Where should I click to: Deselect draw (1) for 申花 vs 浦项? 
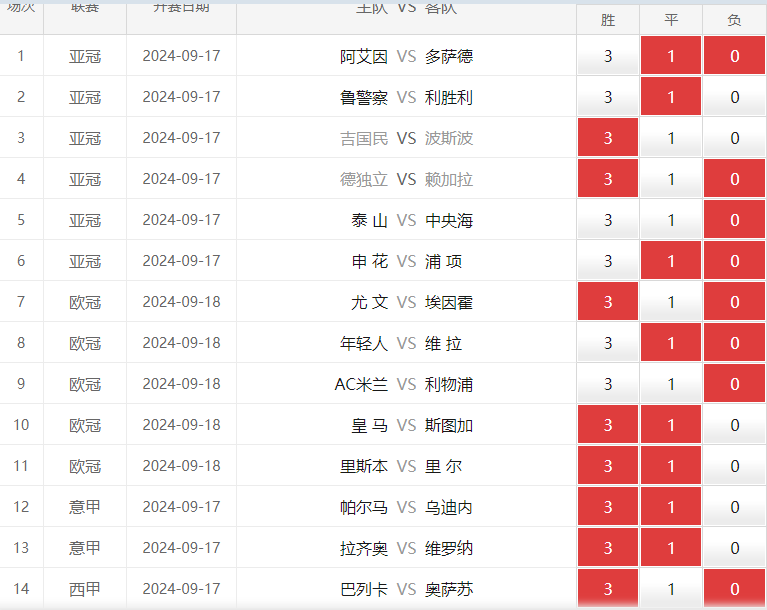pyautogui.click(x=671, y=261)
